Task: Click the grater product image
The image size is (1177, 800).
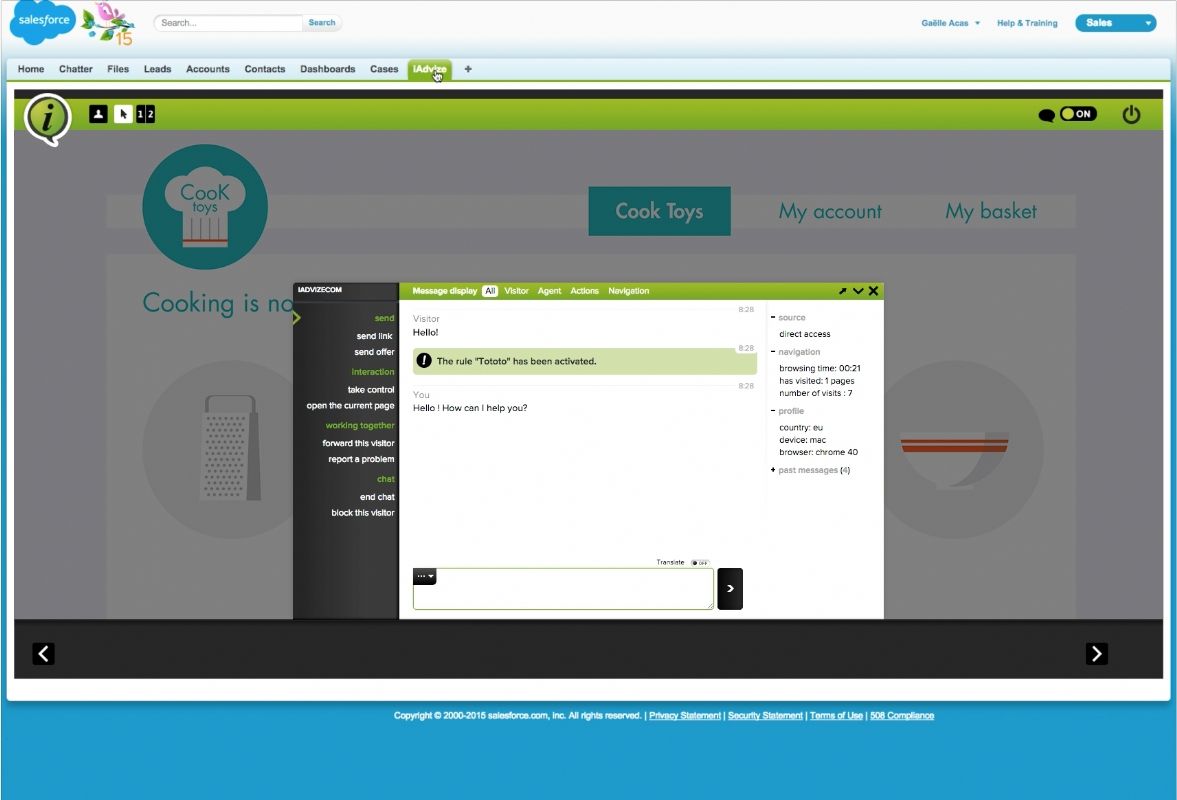Action: click(x=230, y=448)
